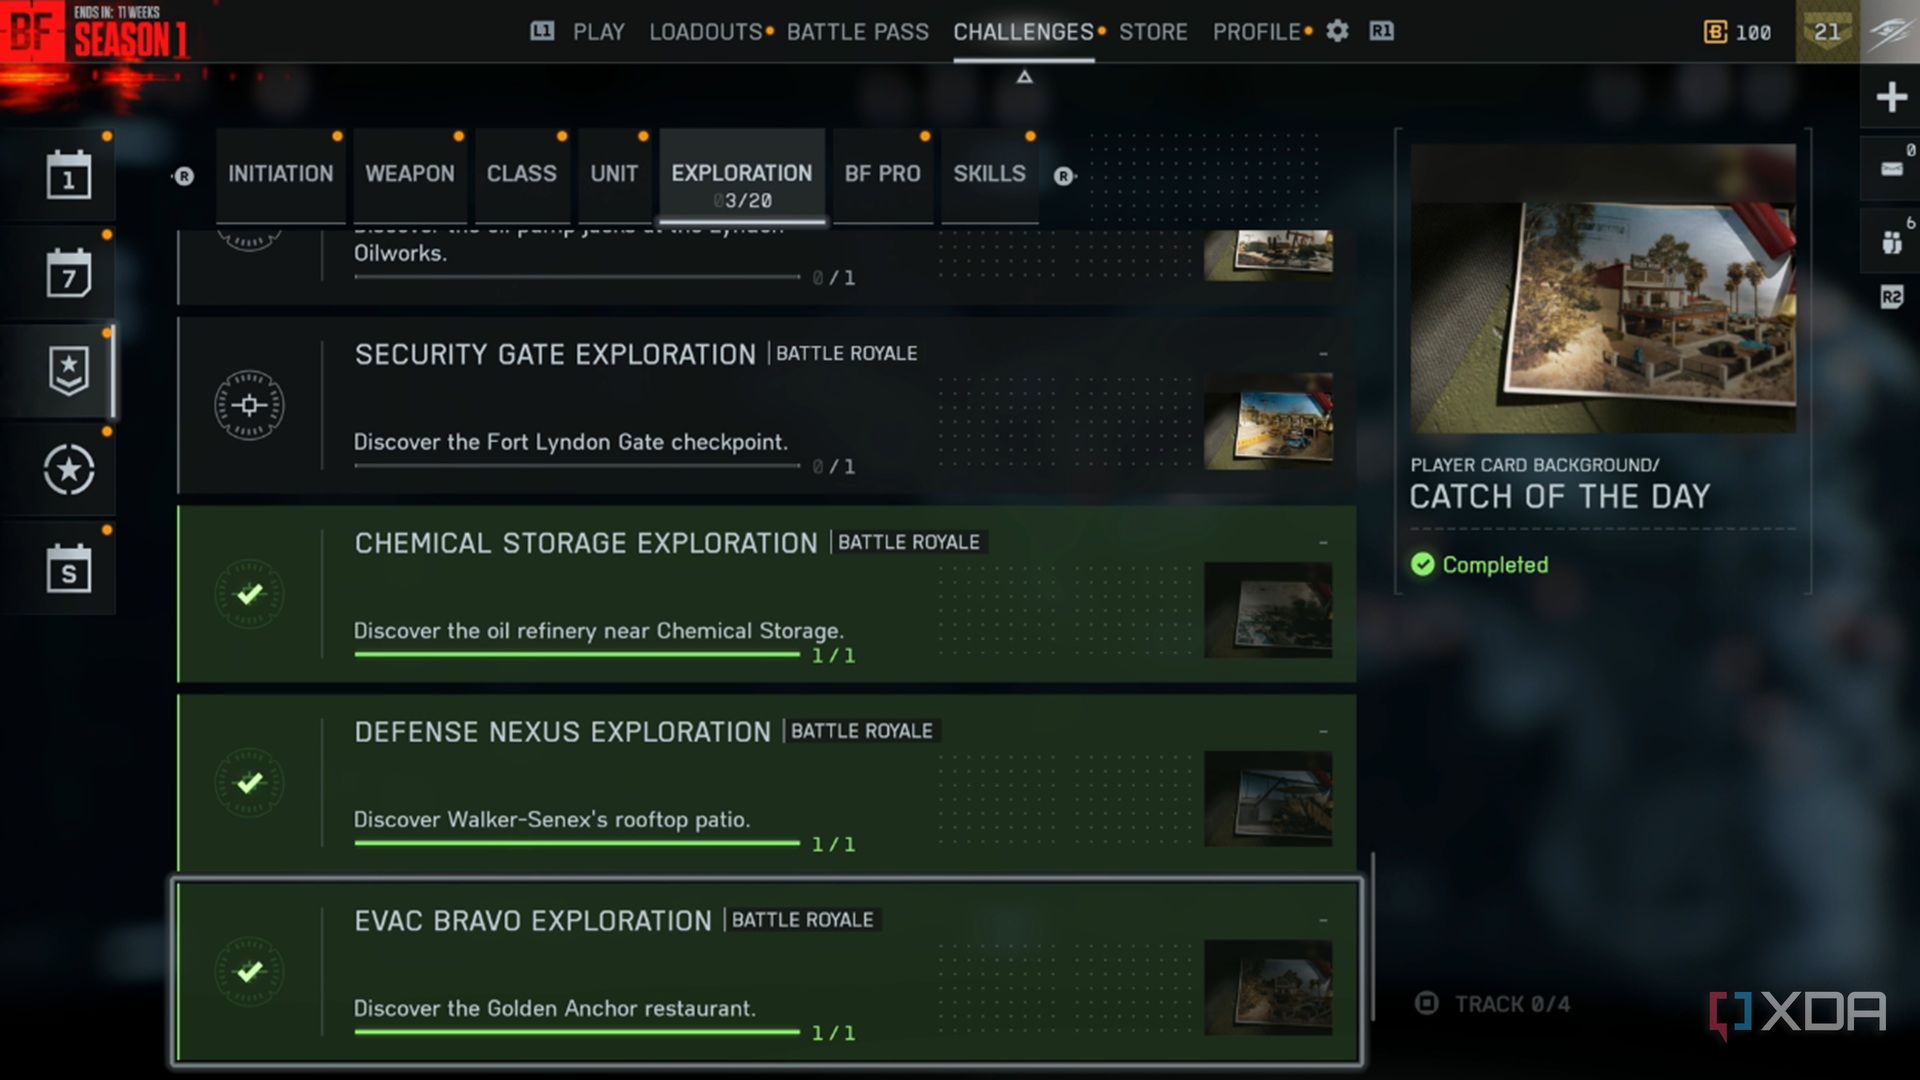Open the player rank 21 badge
This screenshot has width=1920, height=1080.
[1827, 32]
